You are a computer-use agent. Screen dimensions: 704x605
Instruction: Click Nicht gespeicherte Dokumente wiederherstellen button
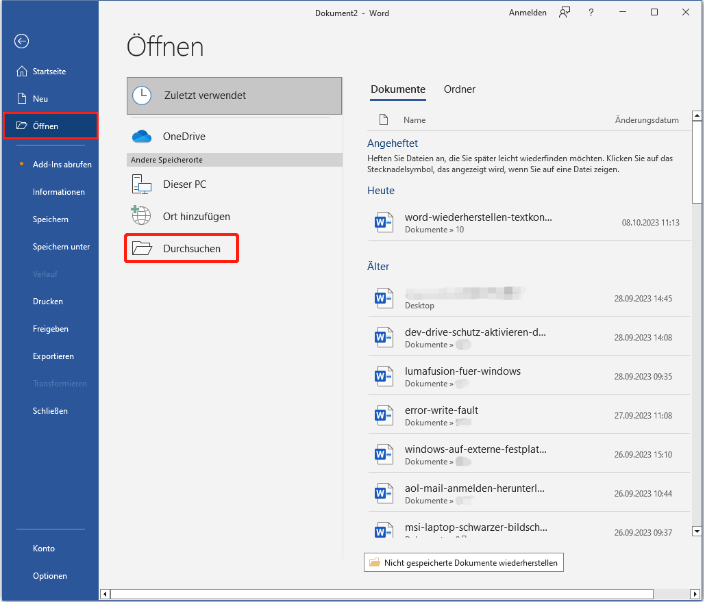tap(464, 563)
